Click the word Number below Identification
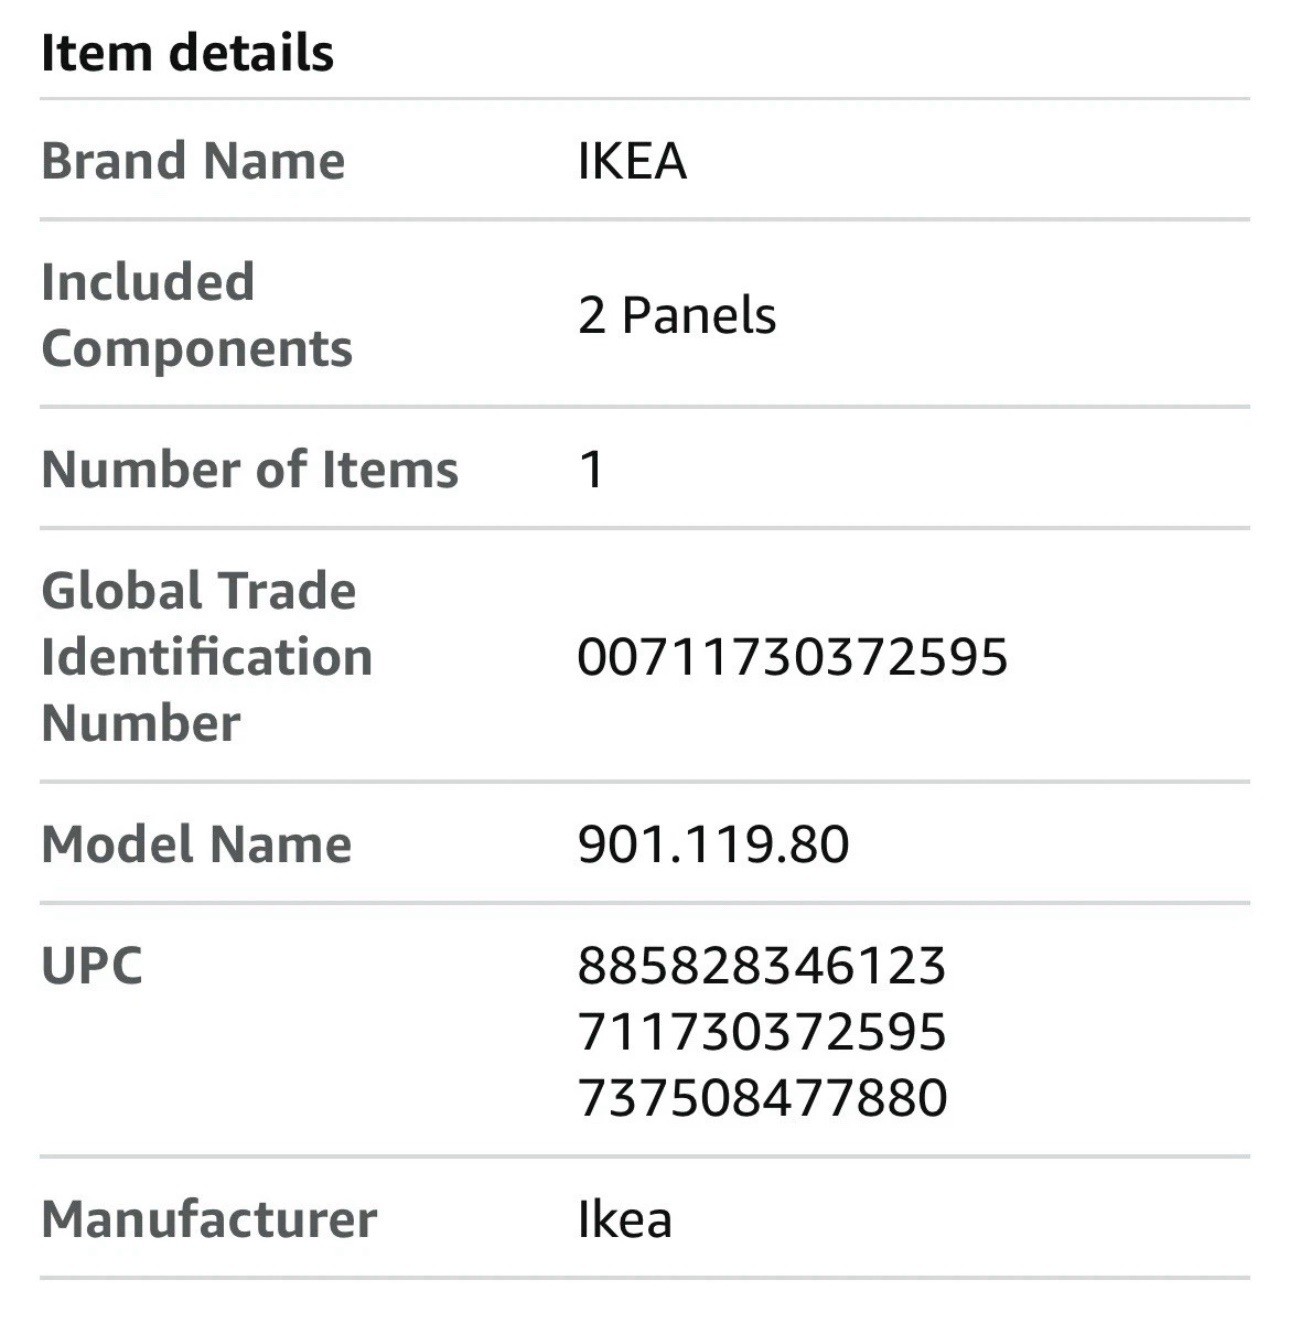This screenshot has height=1329, width=1290. (141, 723)
